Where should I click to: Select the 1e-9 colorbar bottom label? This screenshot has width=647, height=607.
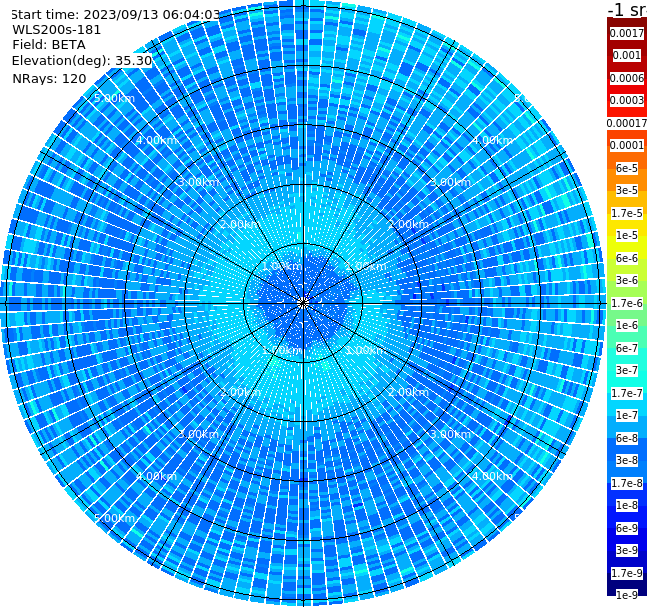click(627, 595)
